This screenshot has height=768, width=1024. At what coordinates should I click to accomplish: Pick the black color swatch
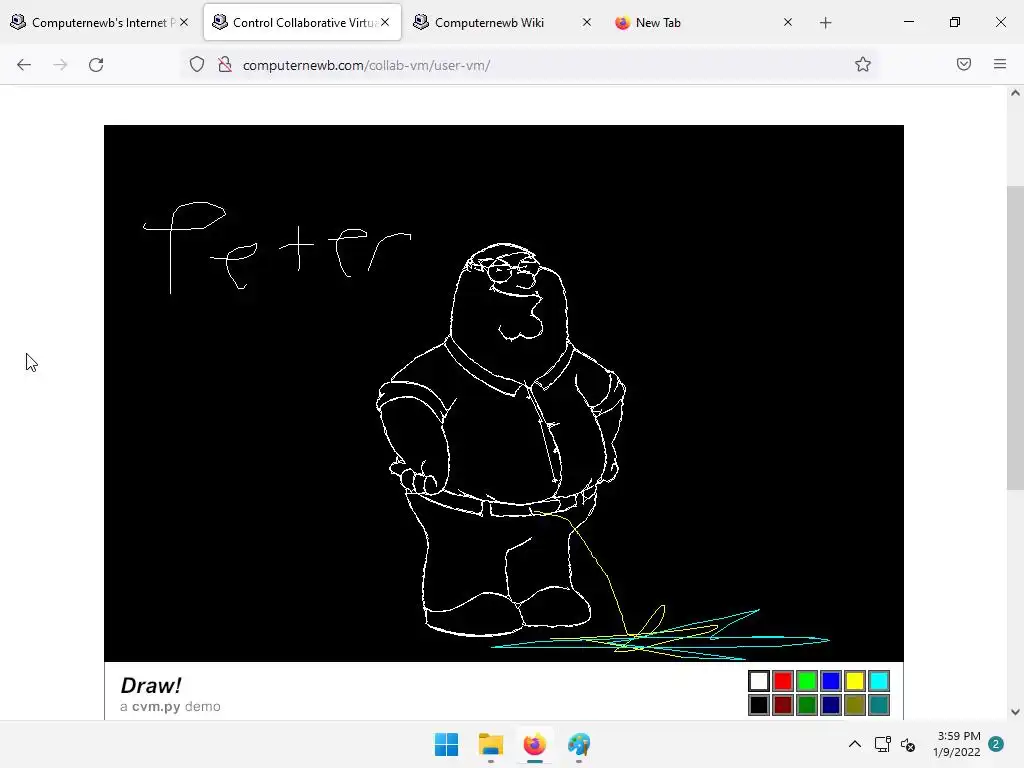pyautogui.click(x=759, y=705)
